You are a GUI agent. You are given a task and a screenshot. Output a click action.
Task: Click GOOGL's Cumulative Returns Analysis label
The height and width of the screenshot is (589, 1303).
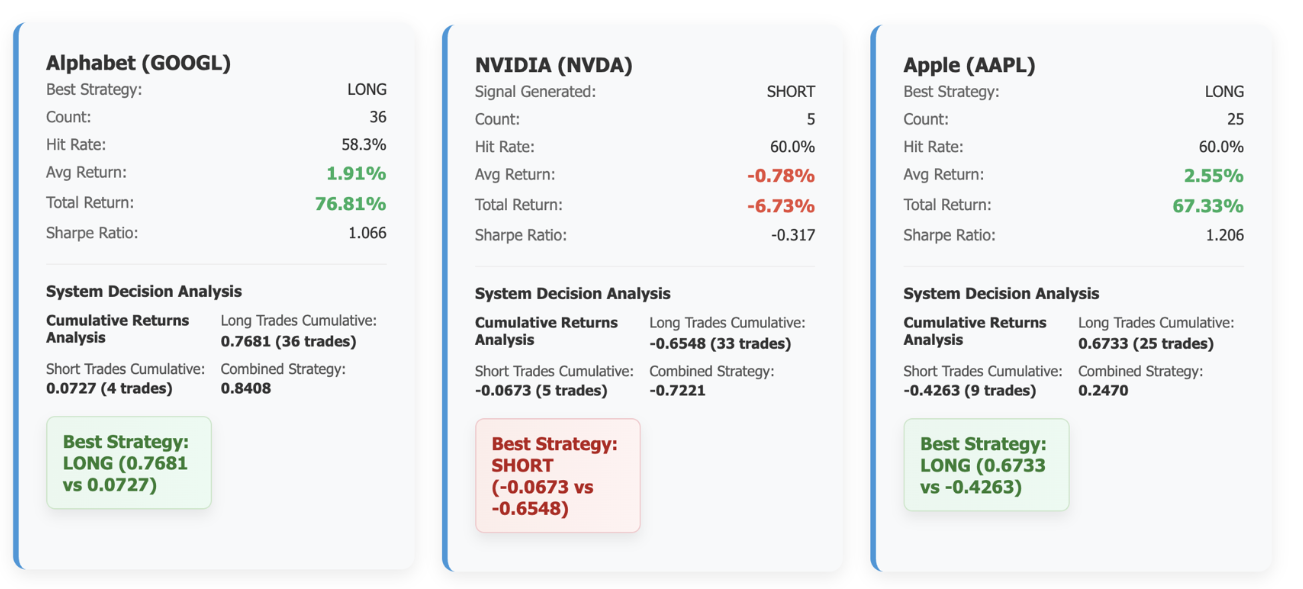pyautogui.click(x=117, y=330)
